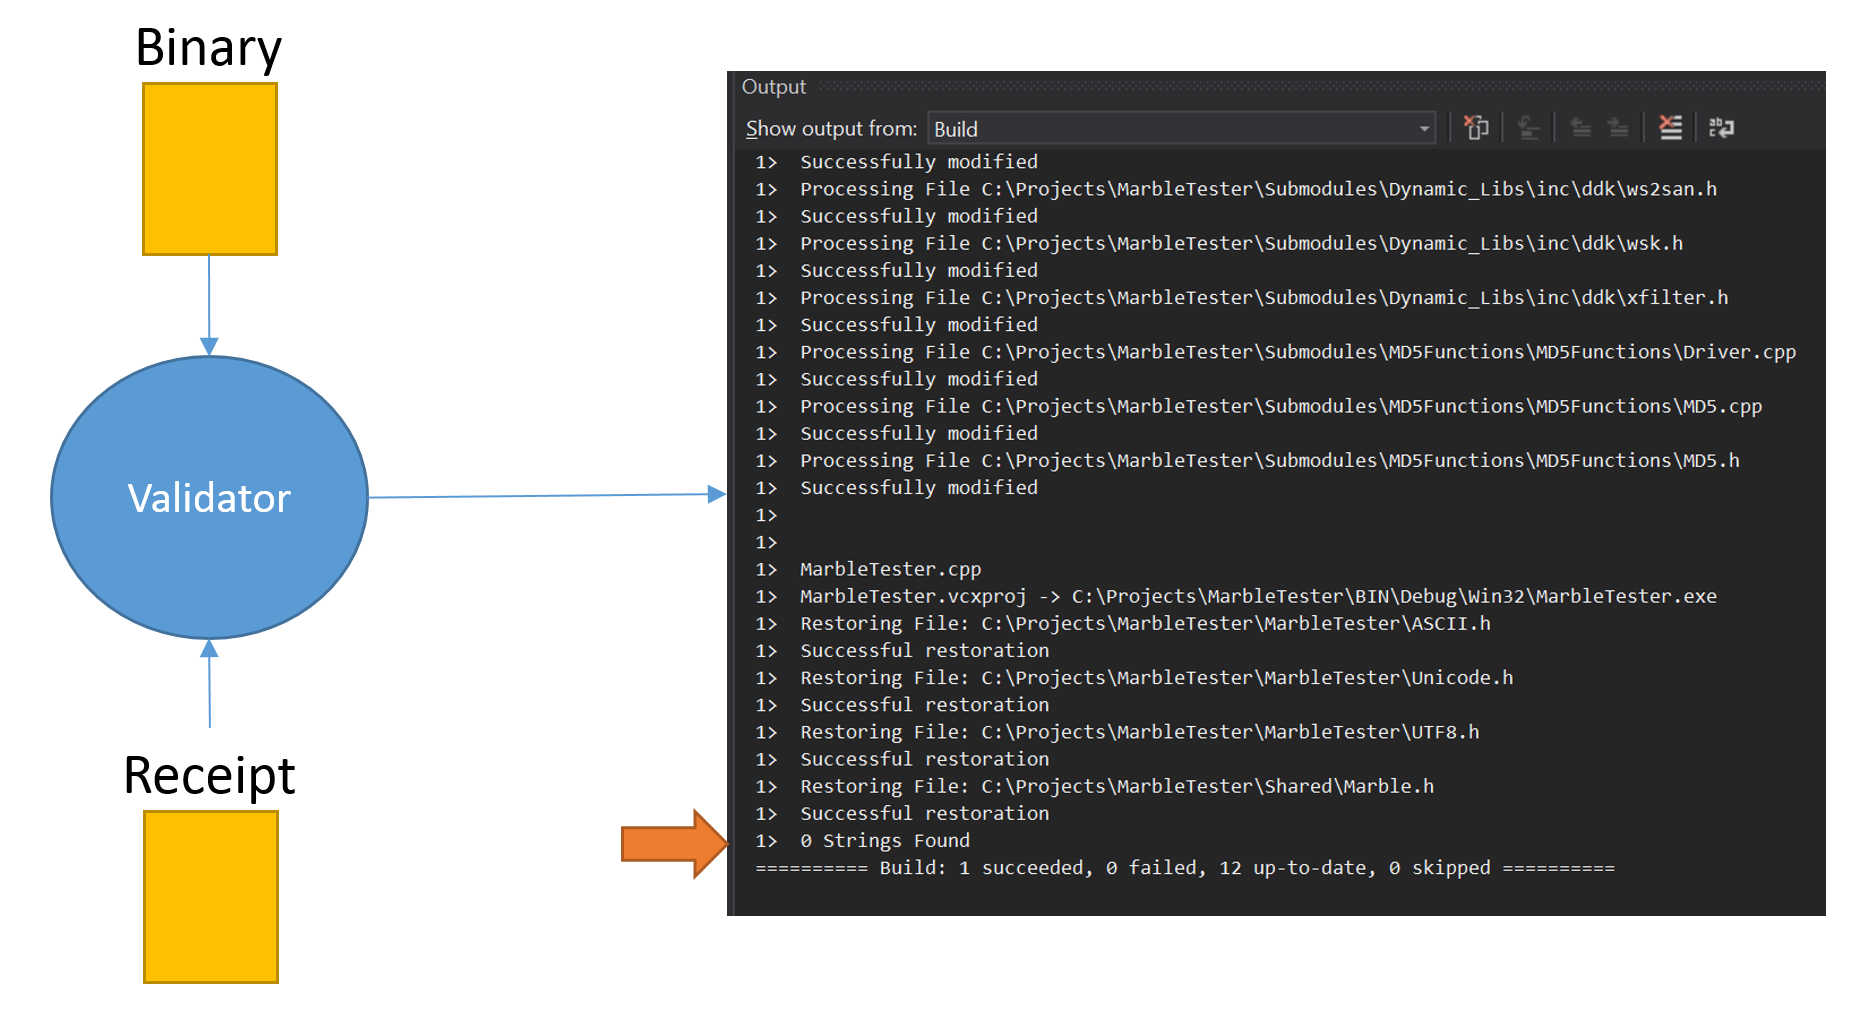Click the Restoring File UTF8.h line
The height and width of the screenshot is (1020, 1873).
pyautogui.click(x=1140, y=732)
